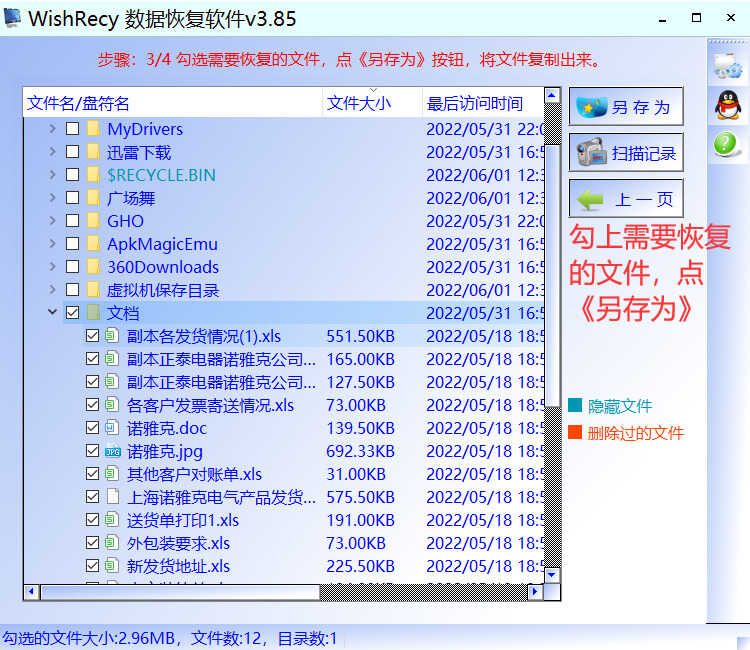Image resolution: width=750 pixels, height=650 pixels.
Task: Click the horizontal scrollbar right arrow
Action: (x=535, y=592)
